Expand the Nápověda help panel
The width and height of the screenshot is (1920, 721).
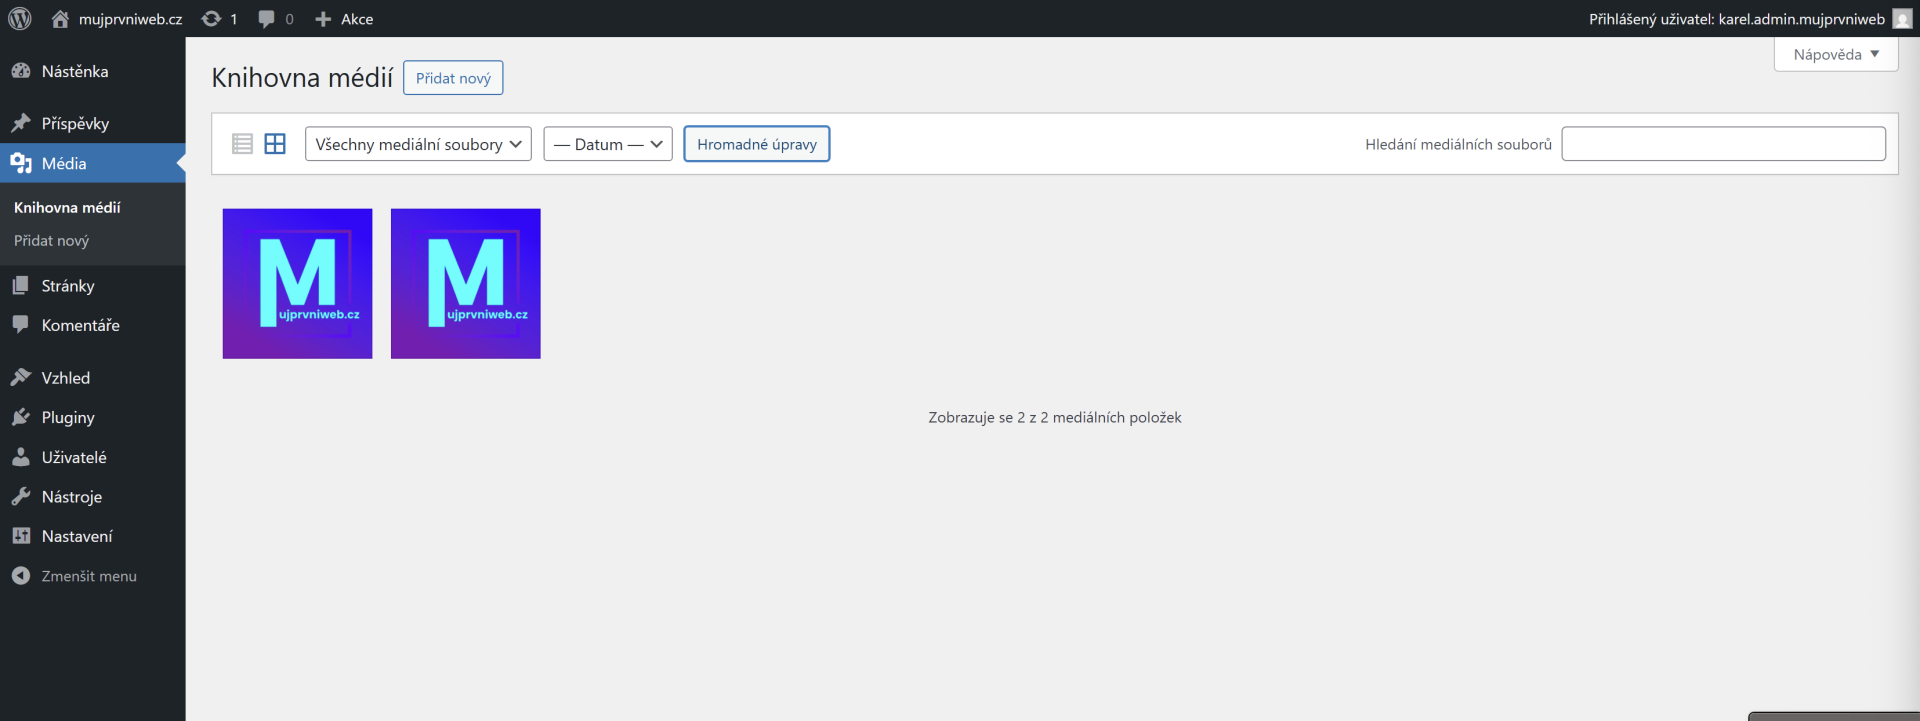1835,54
